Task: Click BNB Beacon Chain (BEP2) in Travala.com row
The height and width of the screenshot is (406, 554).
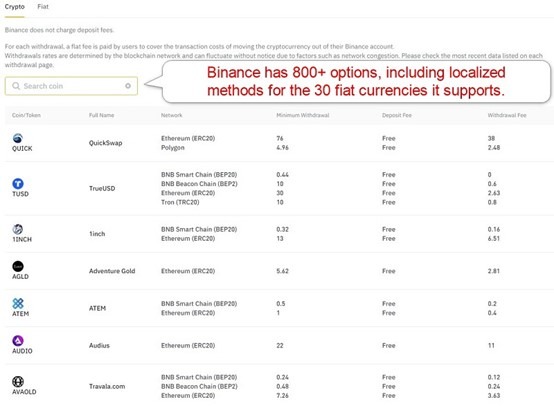Action: [199, 386]
